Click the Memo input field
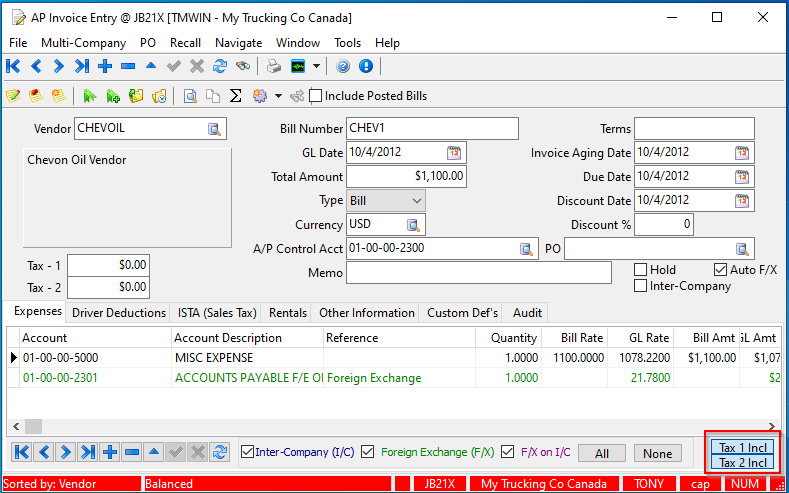 (x=478, y=273)
